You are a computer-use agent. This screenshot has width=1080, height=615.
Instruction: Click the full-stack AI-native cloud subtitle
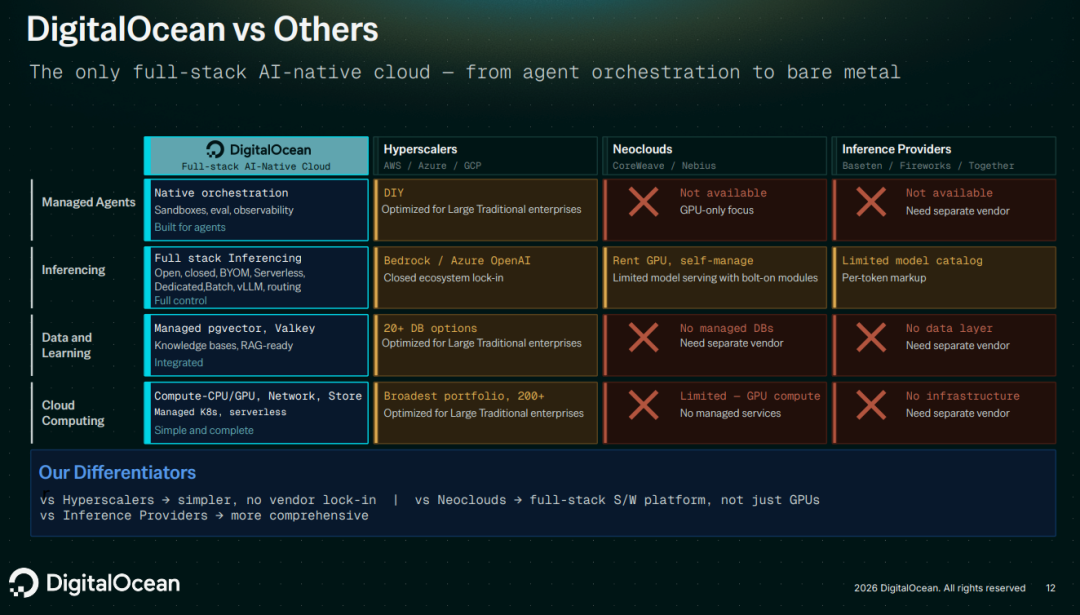coord(465,72)
